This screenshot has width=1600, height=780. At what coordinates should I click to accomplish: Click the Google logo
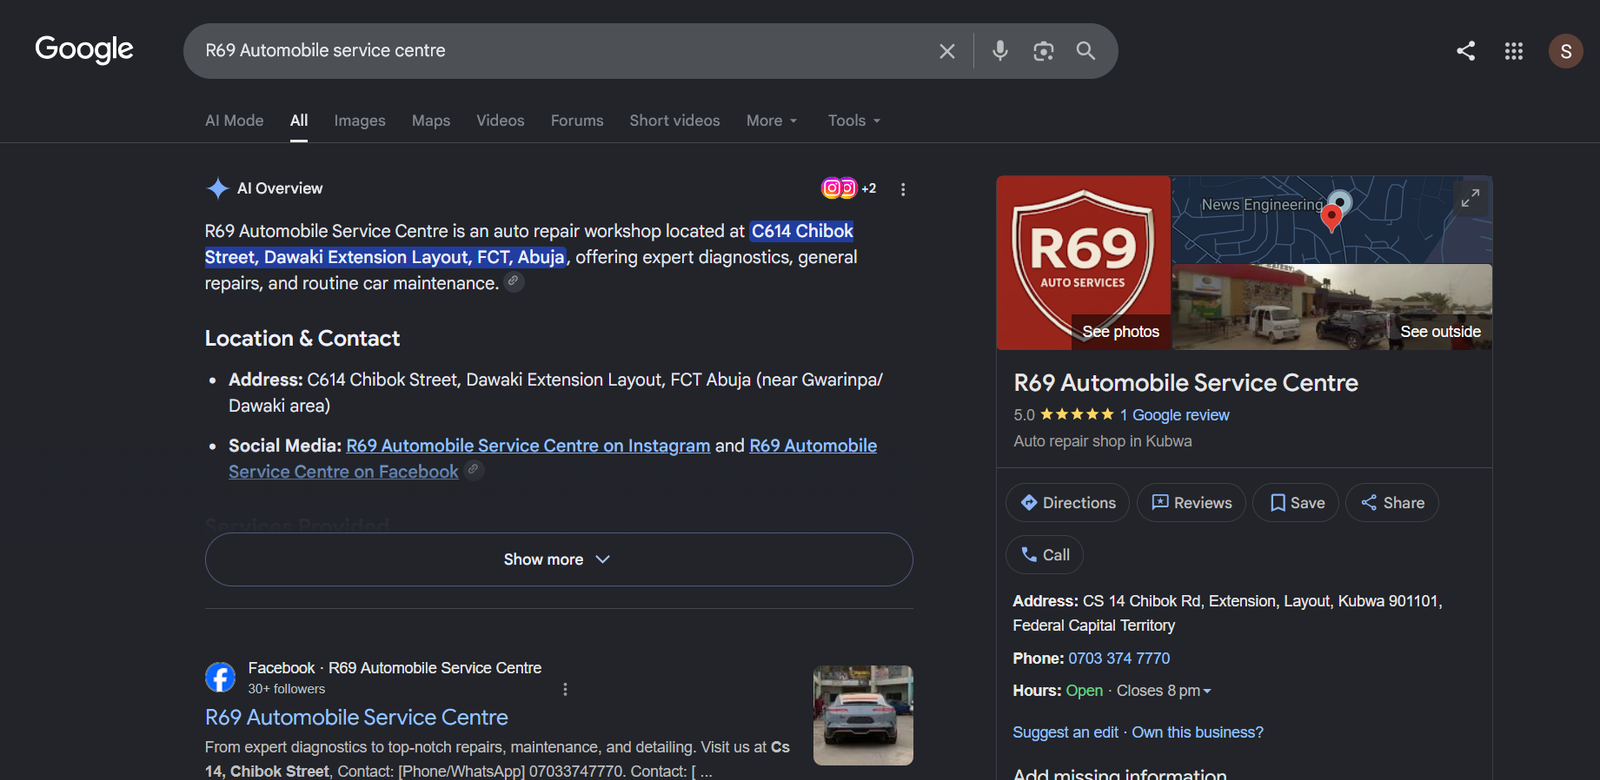pyautogui.click(x=84, y=49)
